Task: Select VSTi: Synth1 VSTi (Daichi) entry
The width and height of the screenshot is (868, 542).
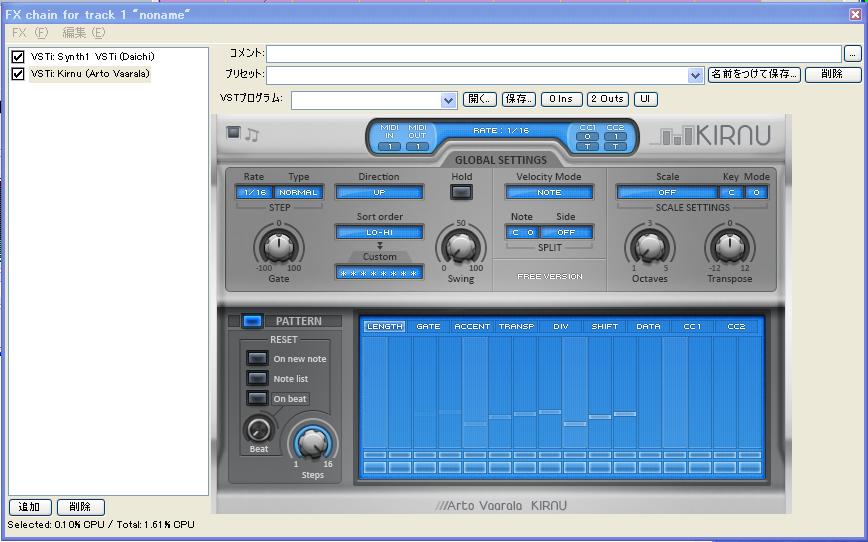Action: click(92, 56)
